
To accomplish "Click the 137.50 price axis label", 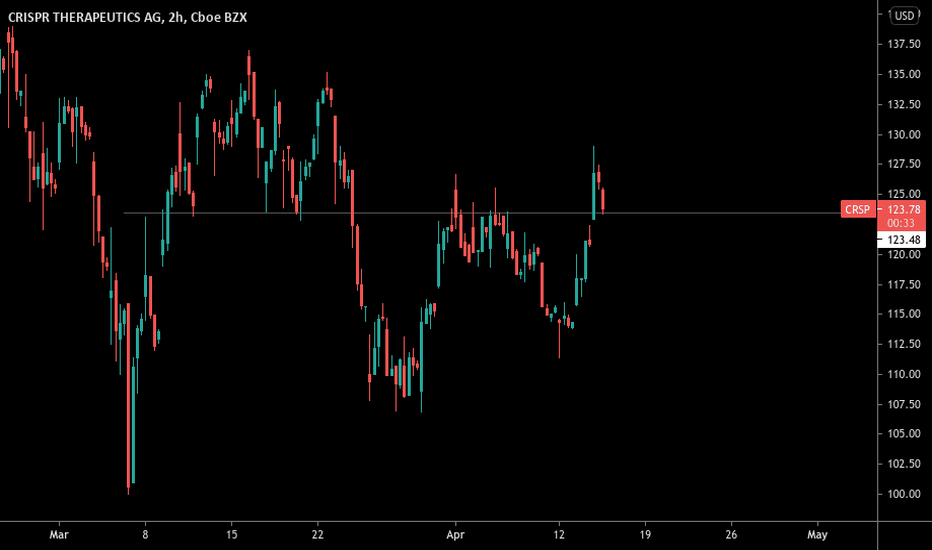I will [903, 44].
